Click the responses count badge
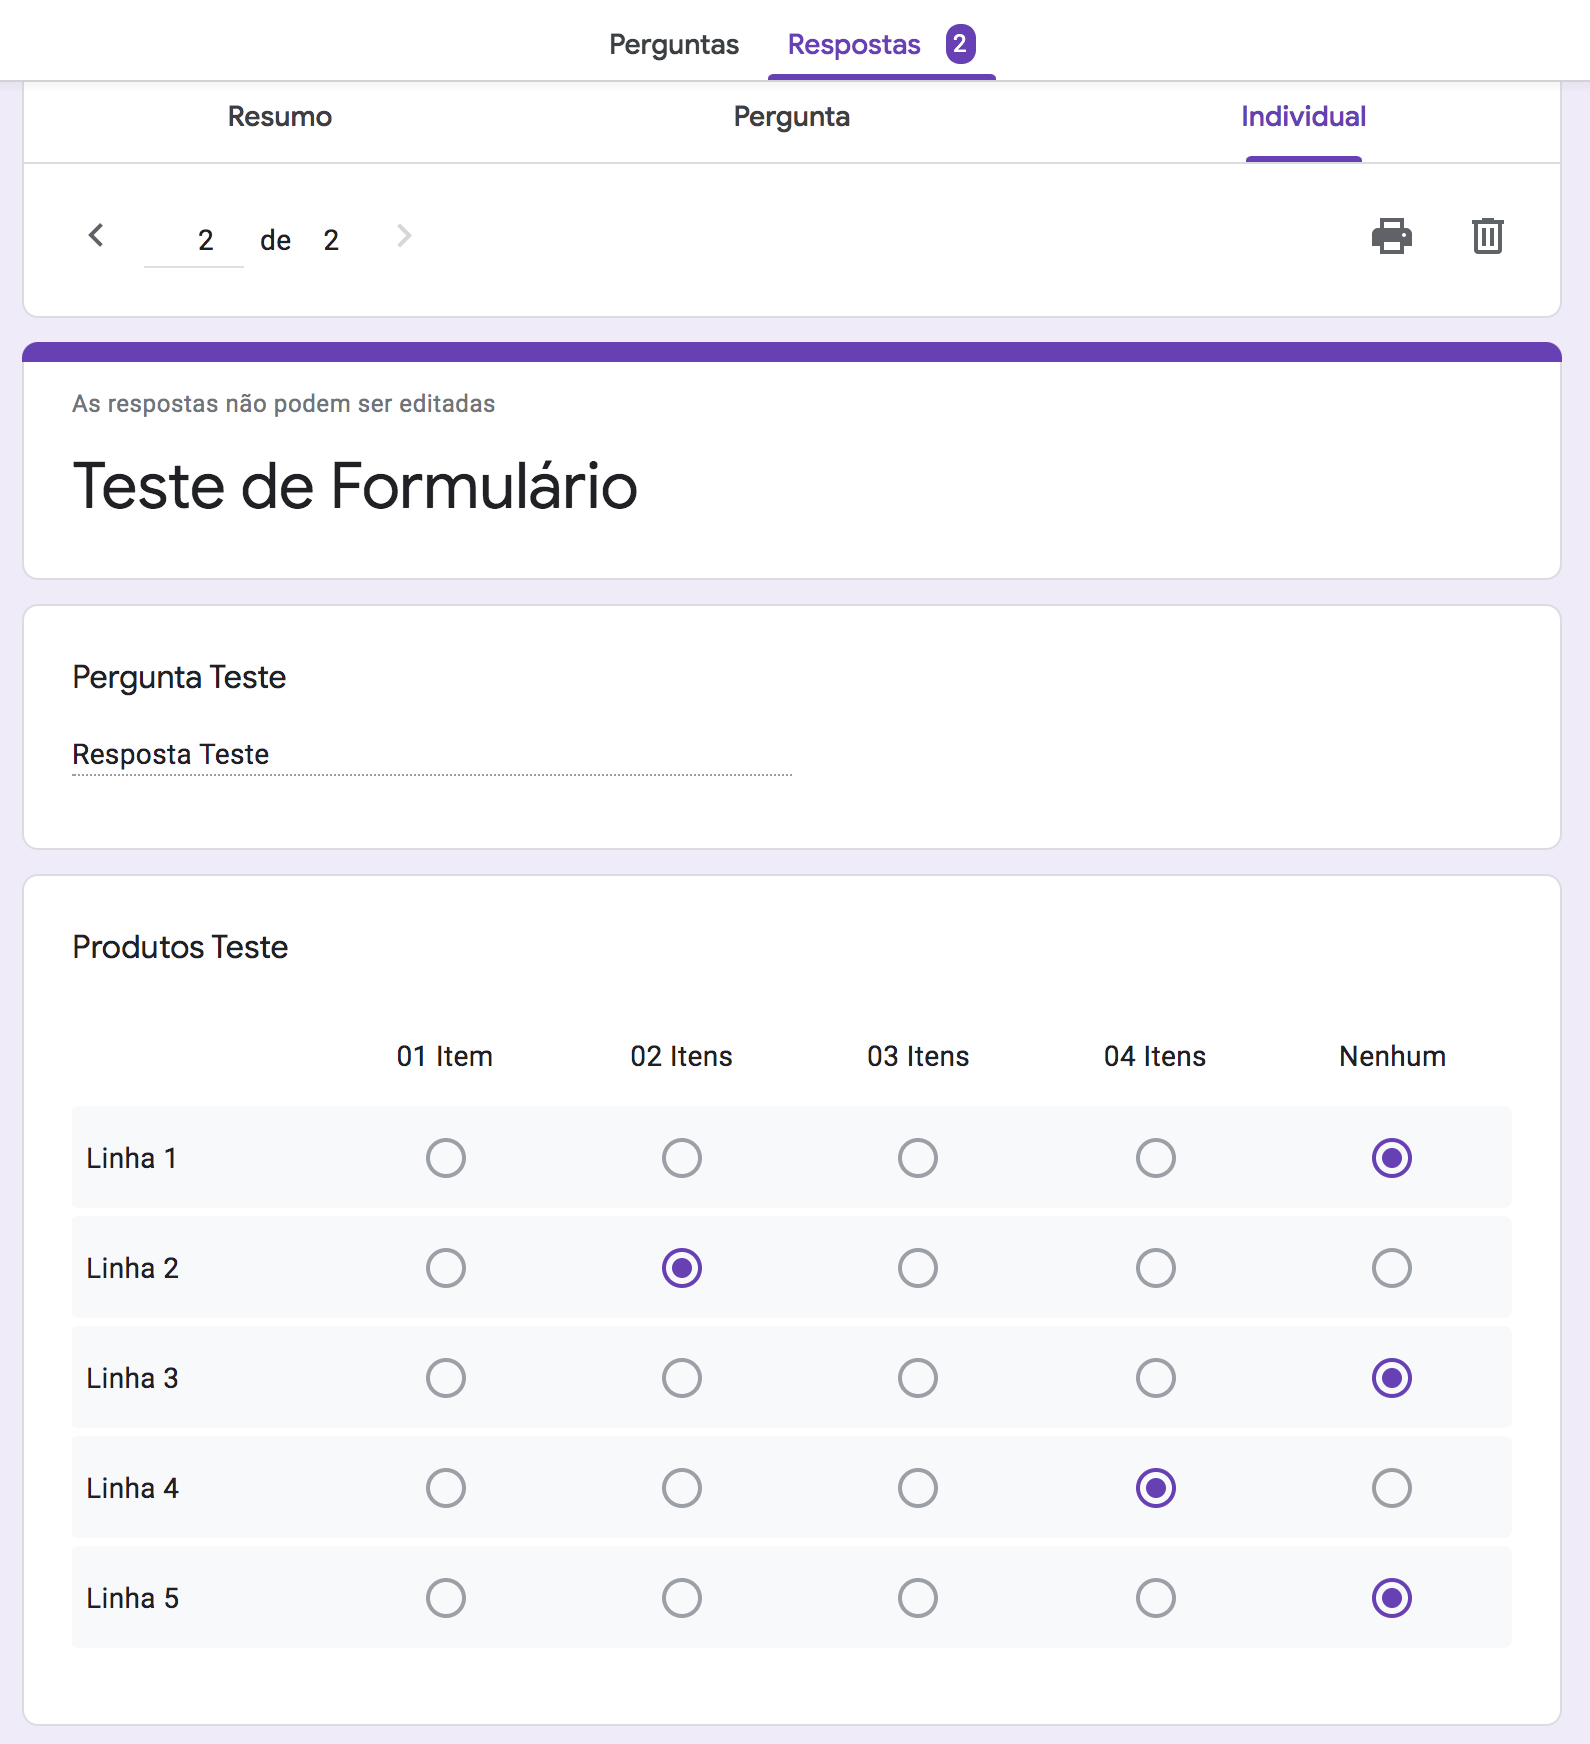 tap(960, 44)
